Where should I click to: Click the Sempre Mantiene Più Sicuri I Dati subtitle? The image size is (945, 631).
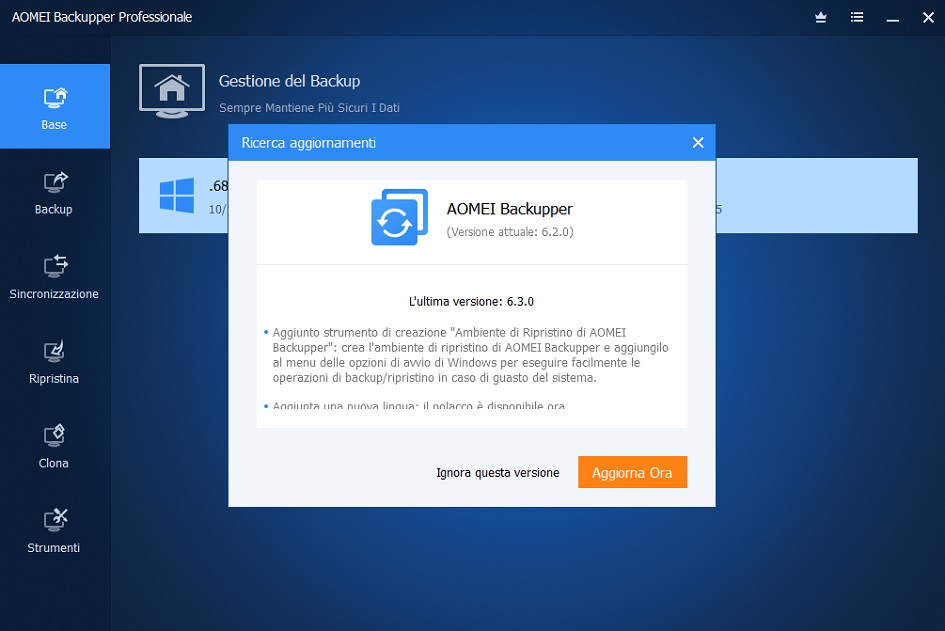[309, 108]
